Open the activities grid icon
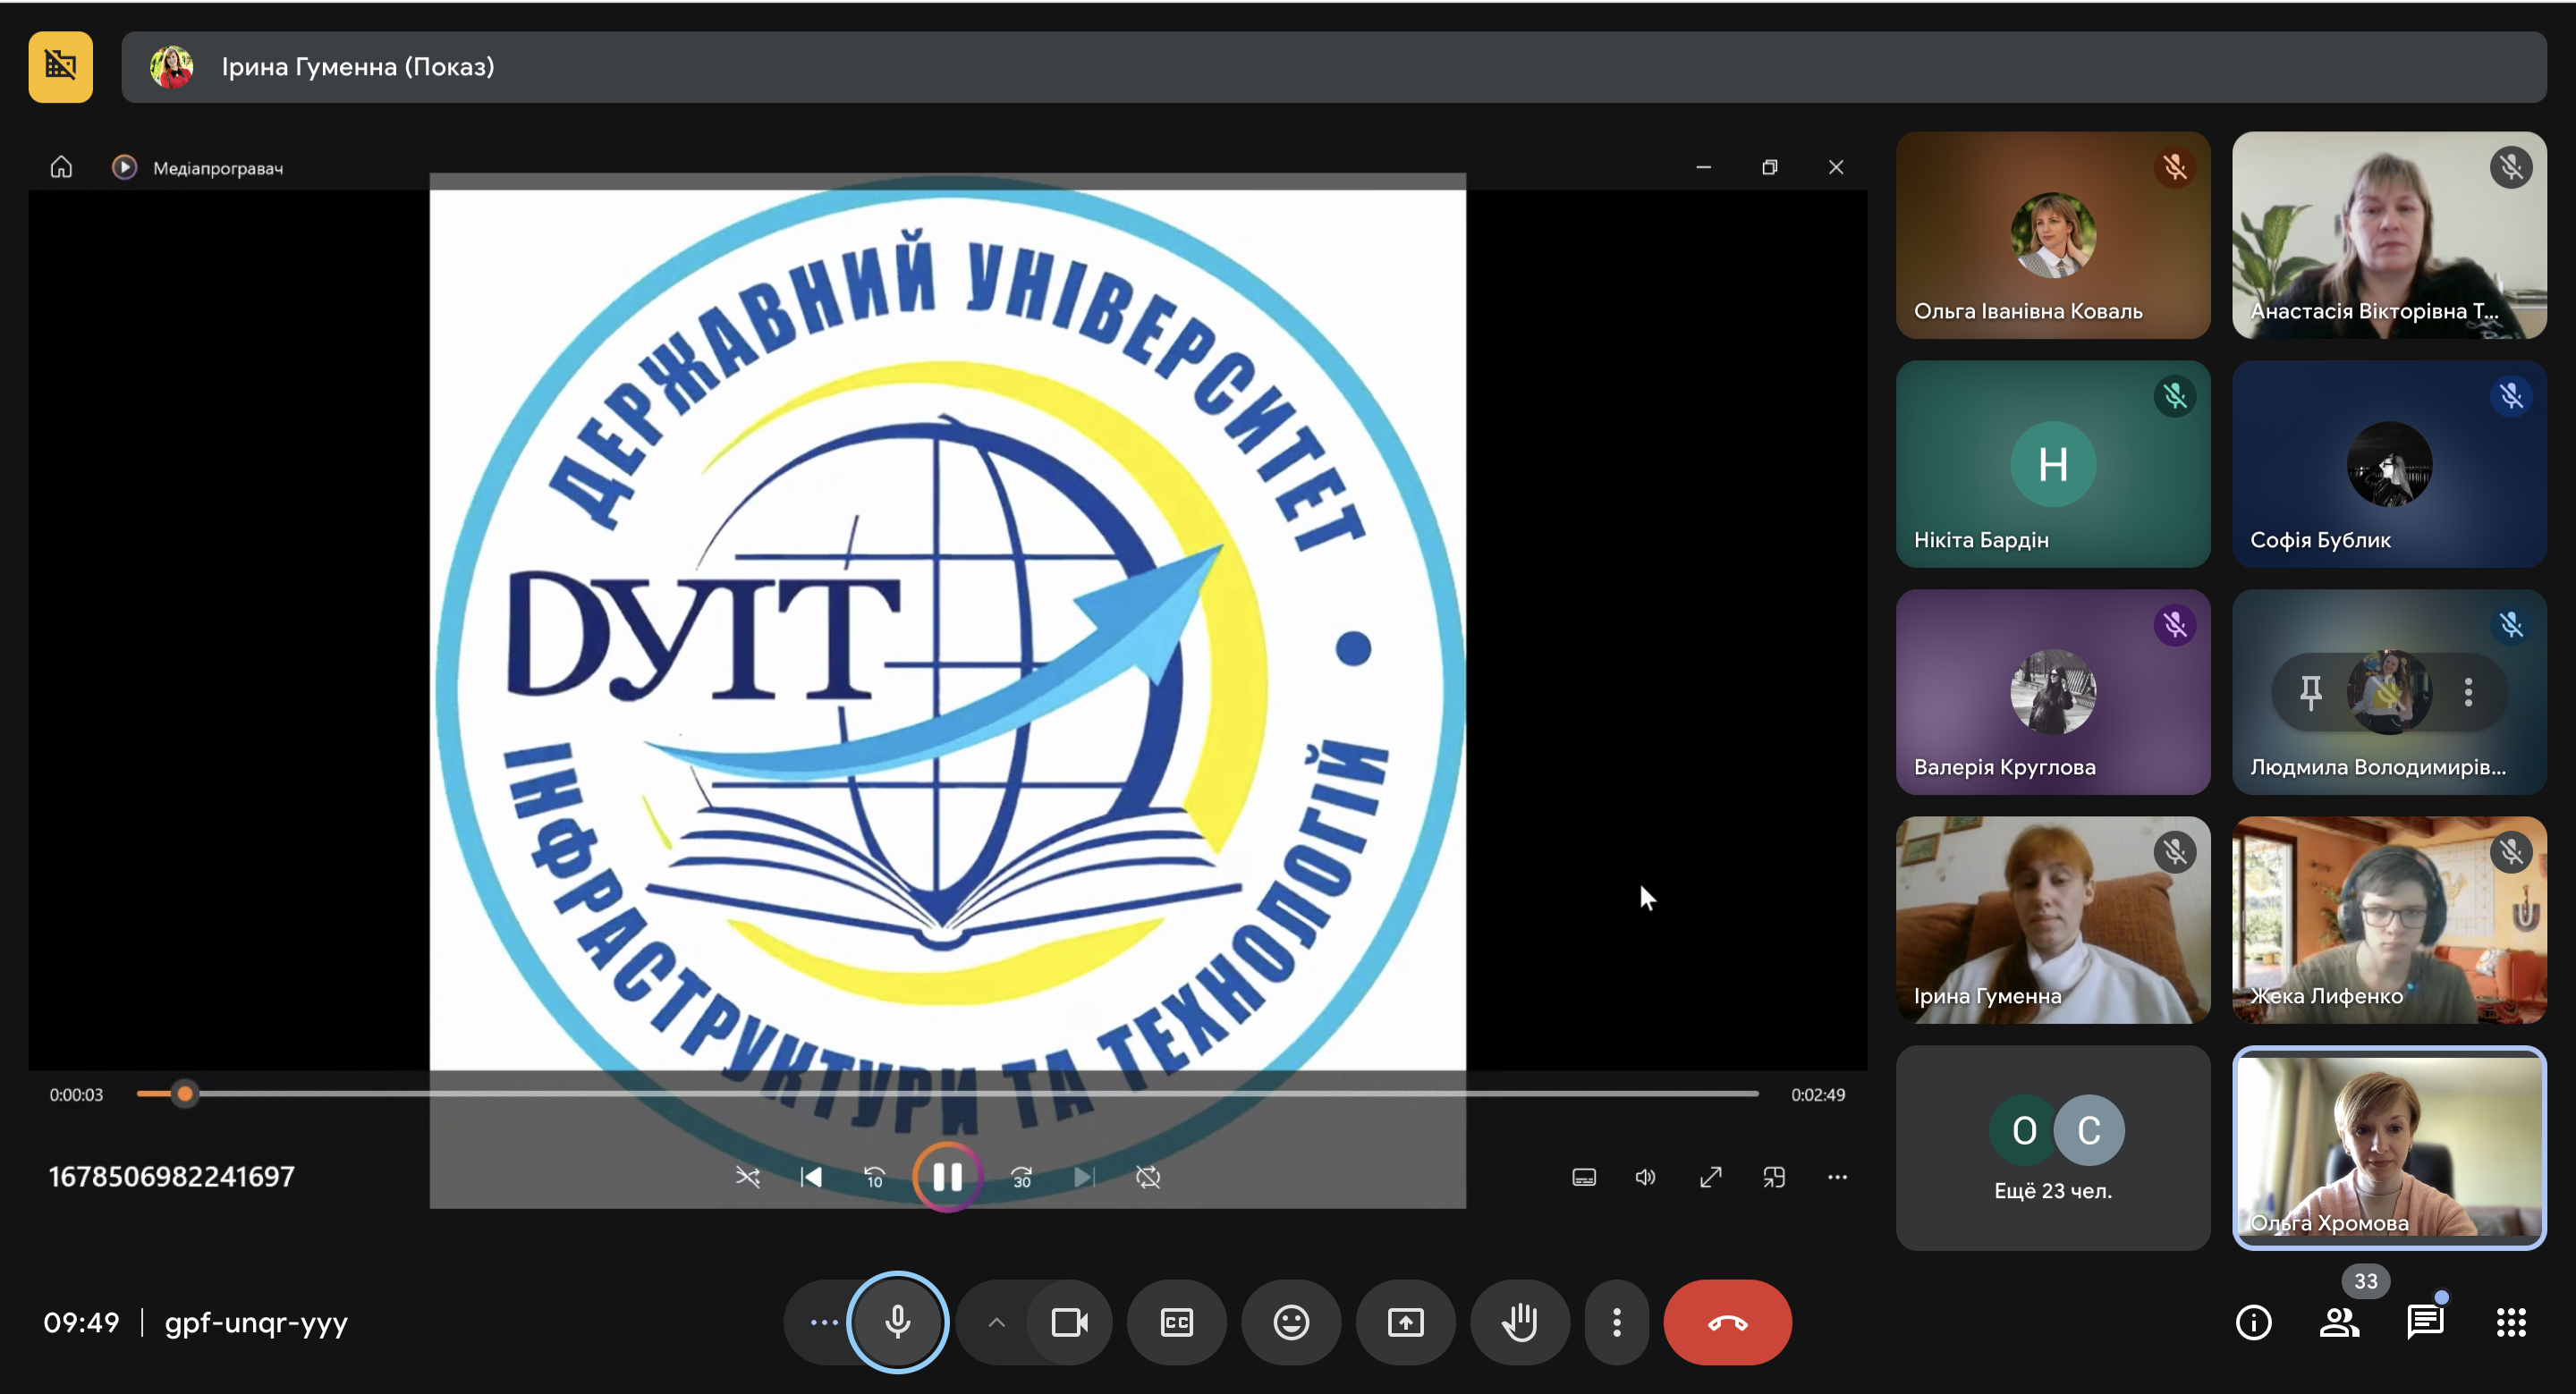 coord(2511,1323)
